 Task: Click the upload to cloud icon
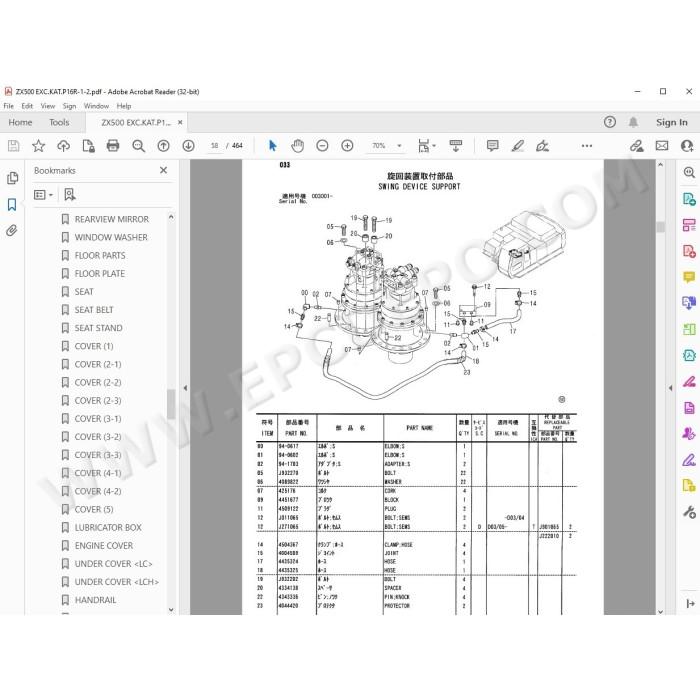(x=63, y=146)
